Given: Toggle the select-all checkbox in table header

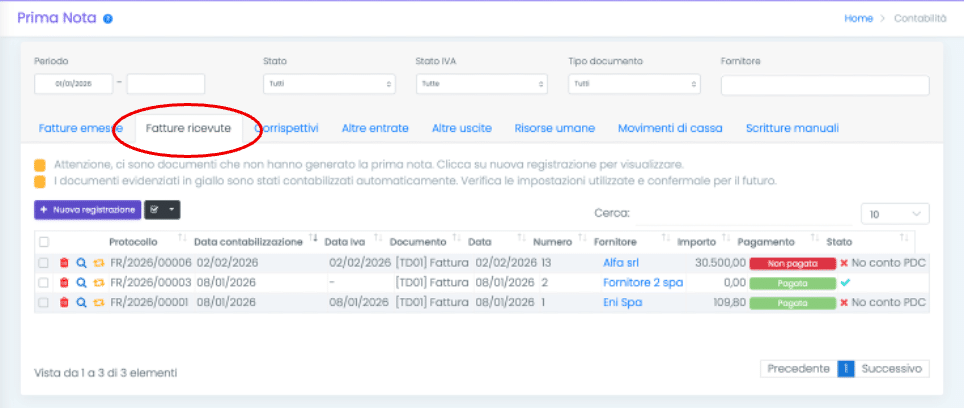Looking at the screenshot, I should pyautogui.click(x=43, y=241).
